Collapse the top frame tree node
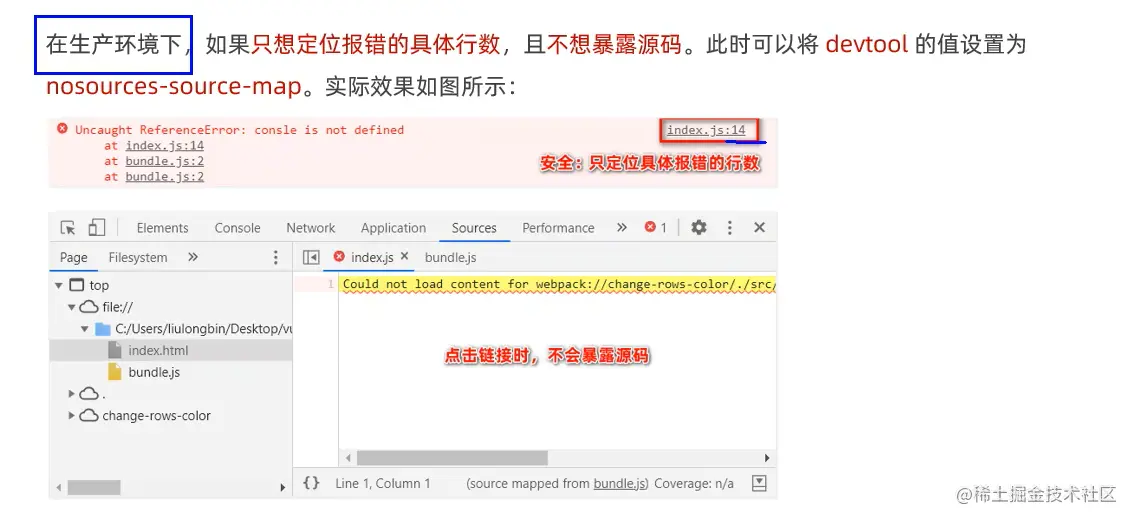 point(59,285)
